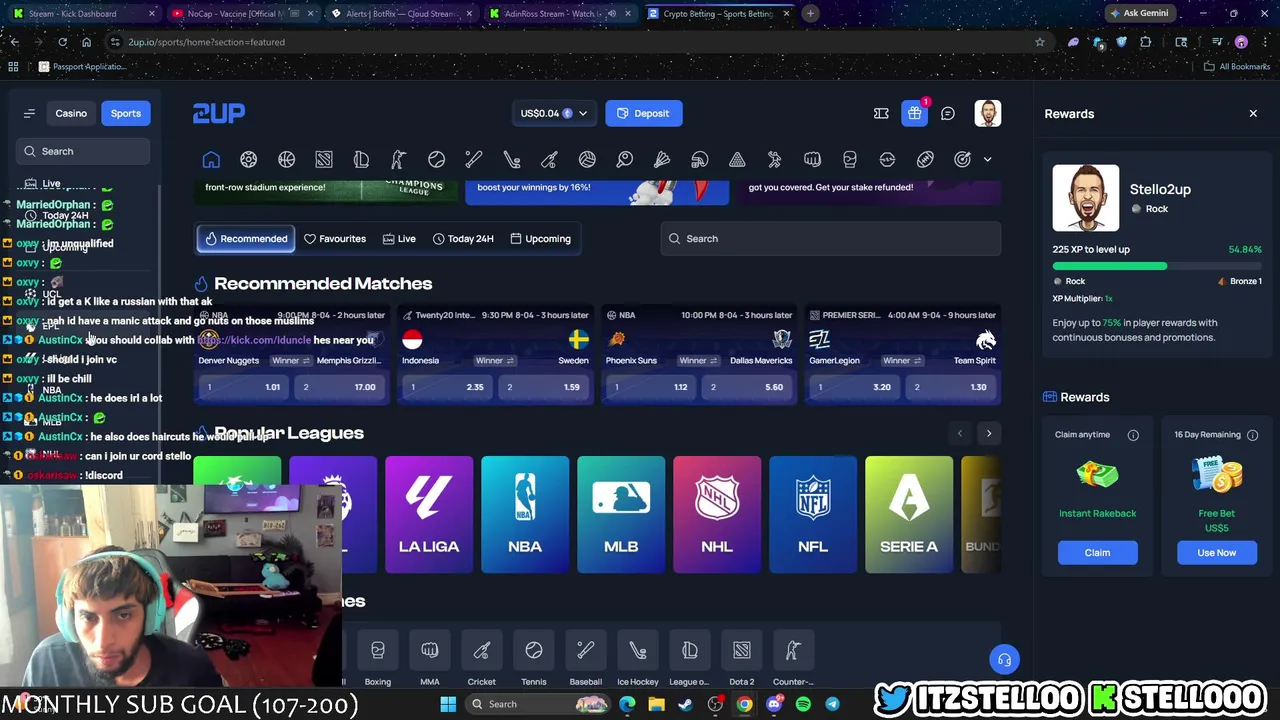Select the Favourites filter tab
The height and width of the screenshot is (720, 1280).
[335, 239]
